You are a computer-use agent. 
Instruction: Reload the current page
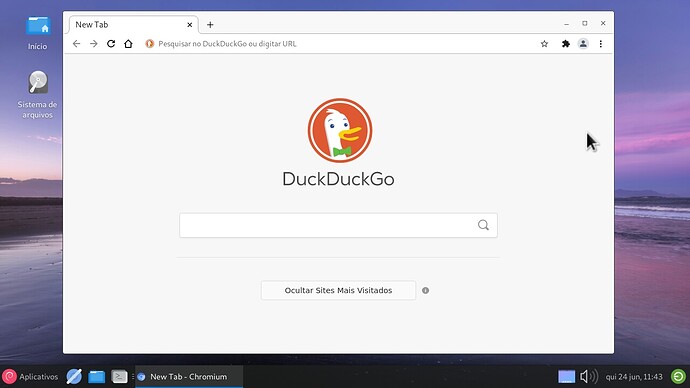(111, 44)
